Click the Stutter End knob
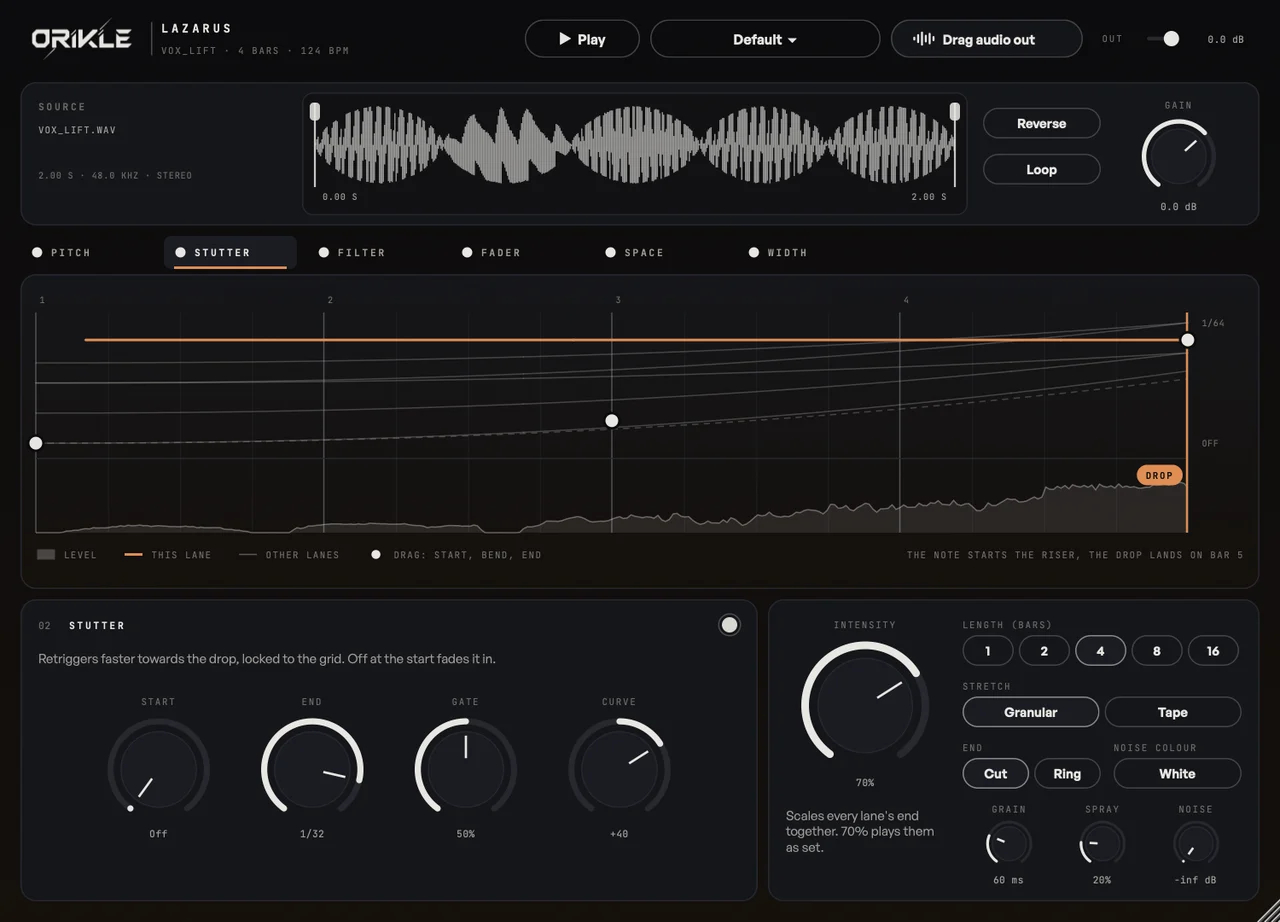The image size is (1280, 922). [312, 768]
